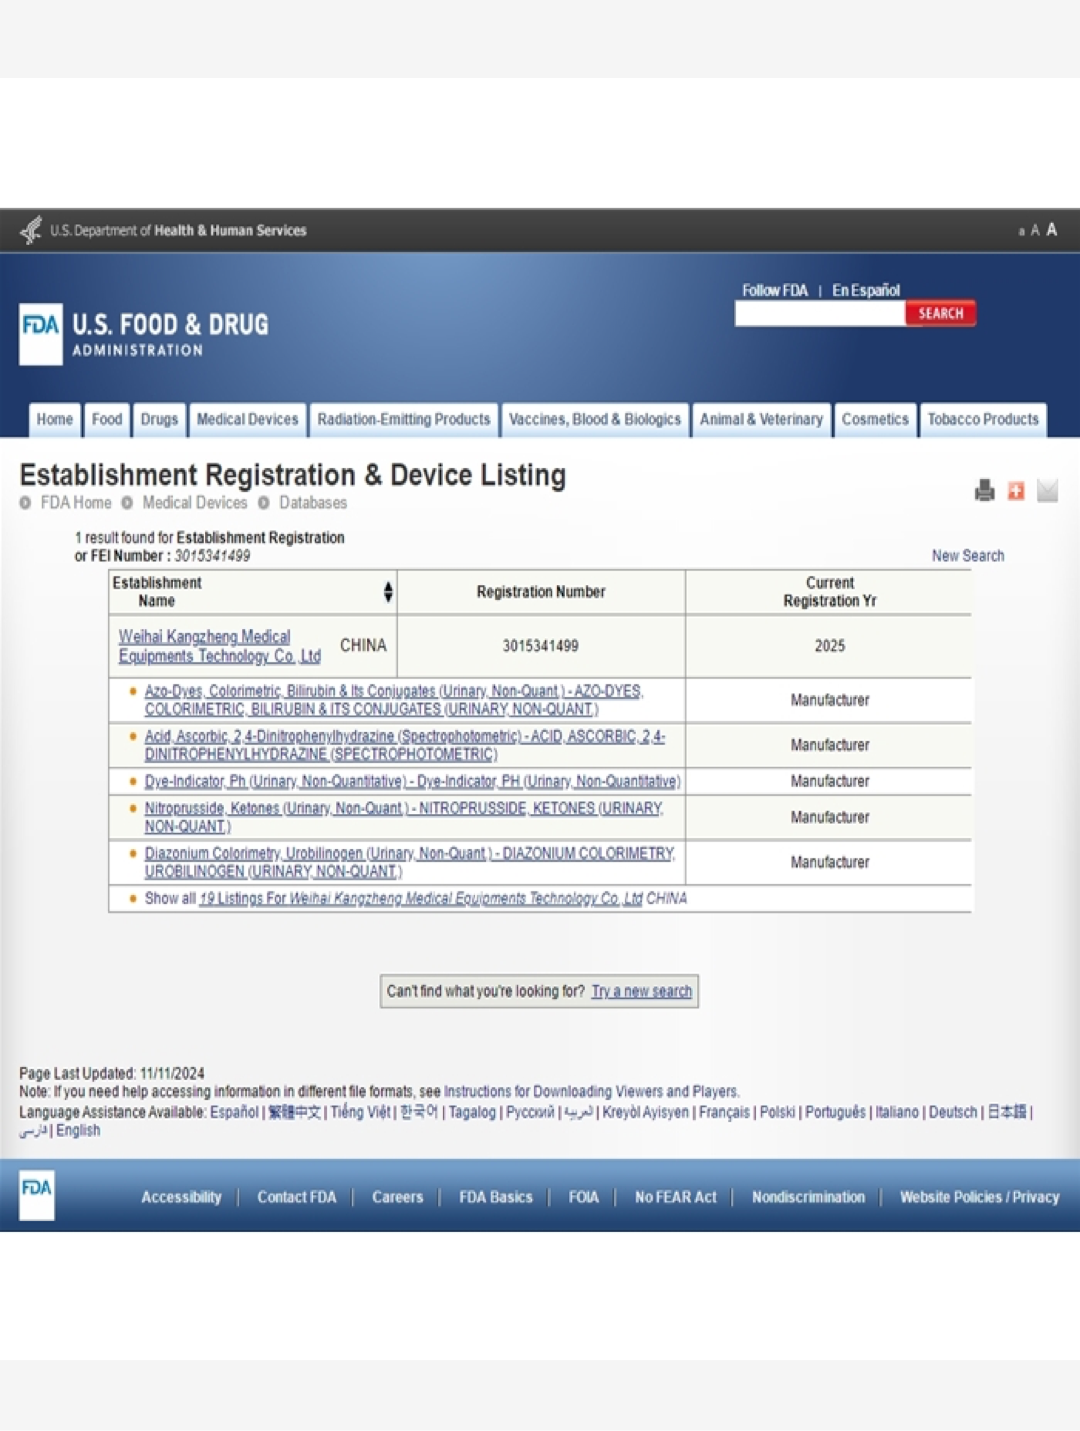
Task: Select Português language assistance
Action: 836,1112
